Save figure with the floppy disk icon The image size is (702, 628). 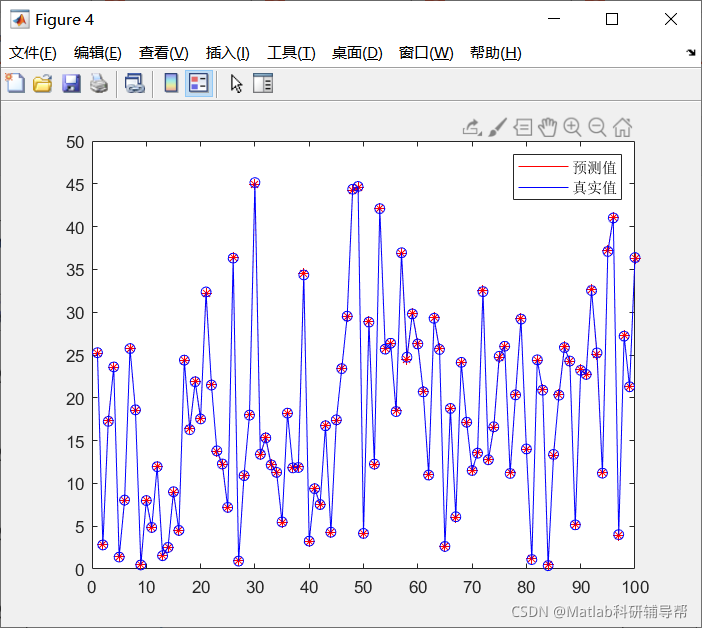pyautogui.click(x=71, y=84)
